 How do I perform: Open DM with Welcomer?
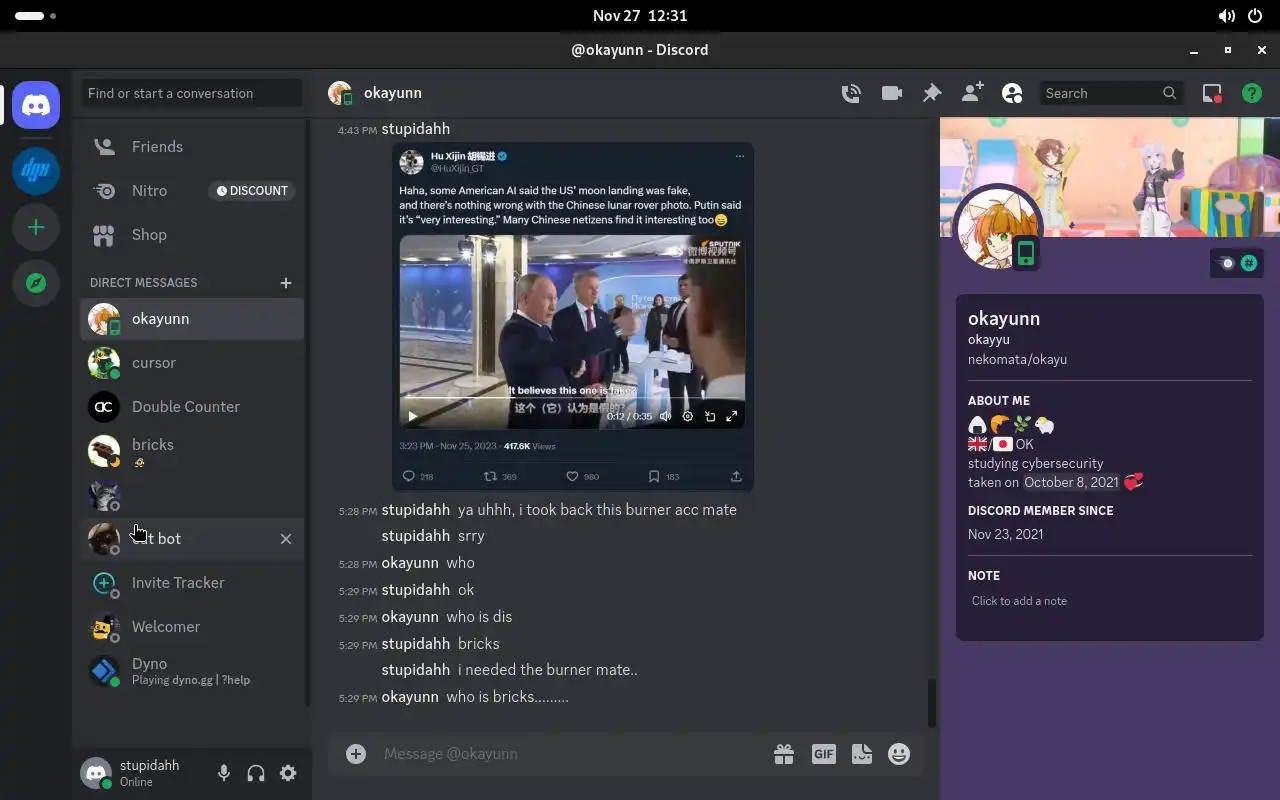tap(192, 627)
